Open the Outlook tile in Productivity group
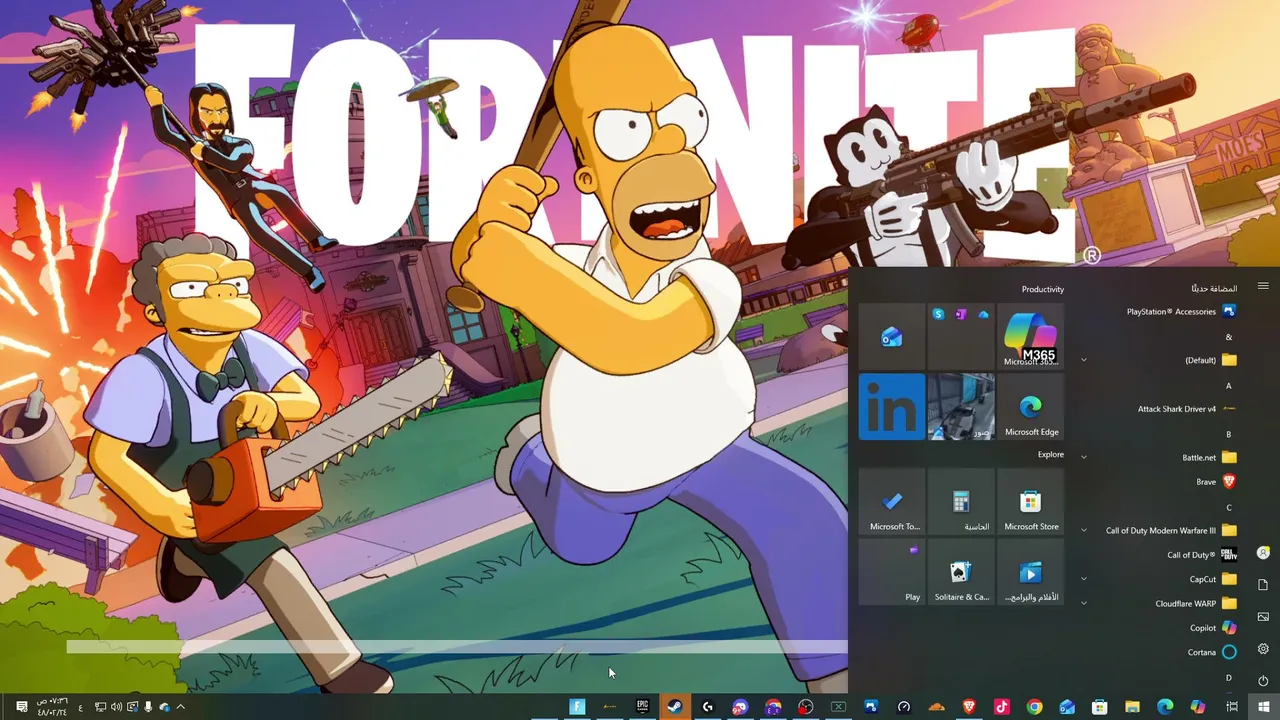Image resolution: width=1280 pixels, height=720 pixels. click(x=892, y=337)
